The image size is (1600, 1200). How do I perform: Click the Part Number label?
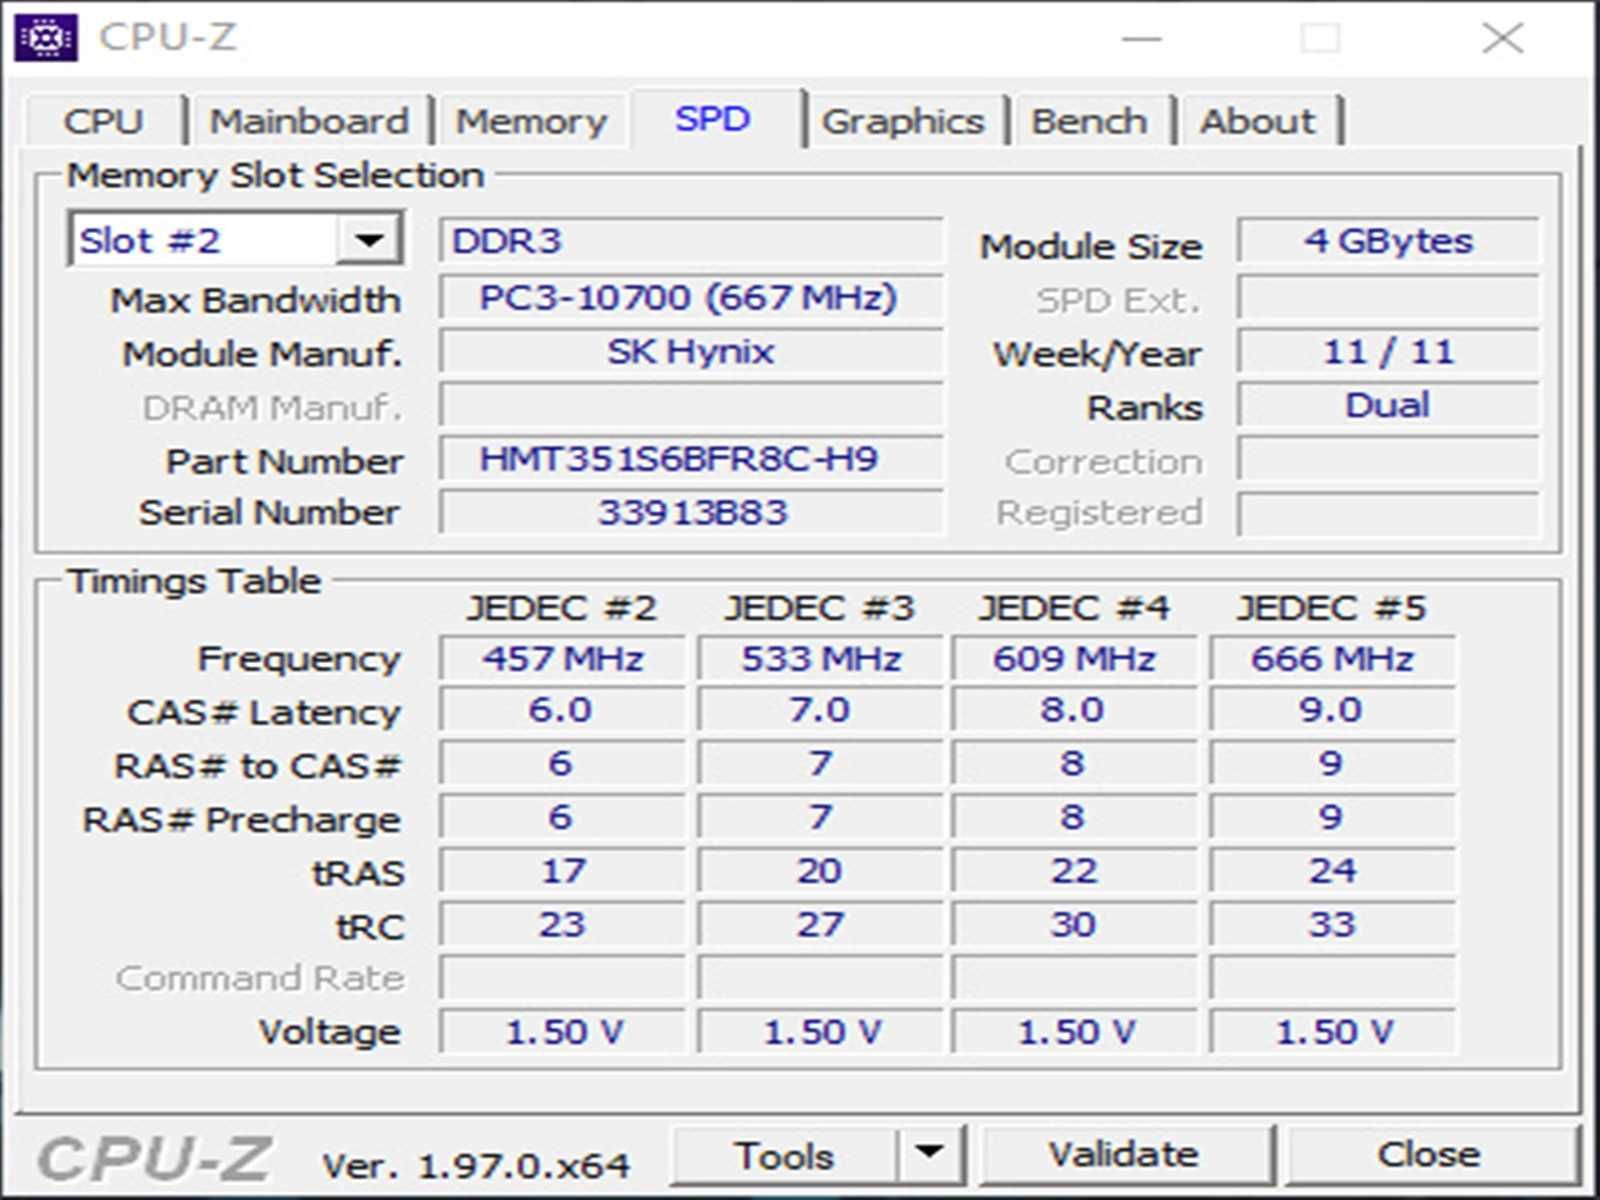click(284, 461)
